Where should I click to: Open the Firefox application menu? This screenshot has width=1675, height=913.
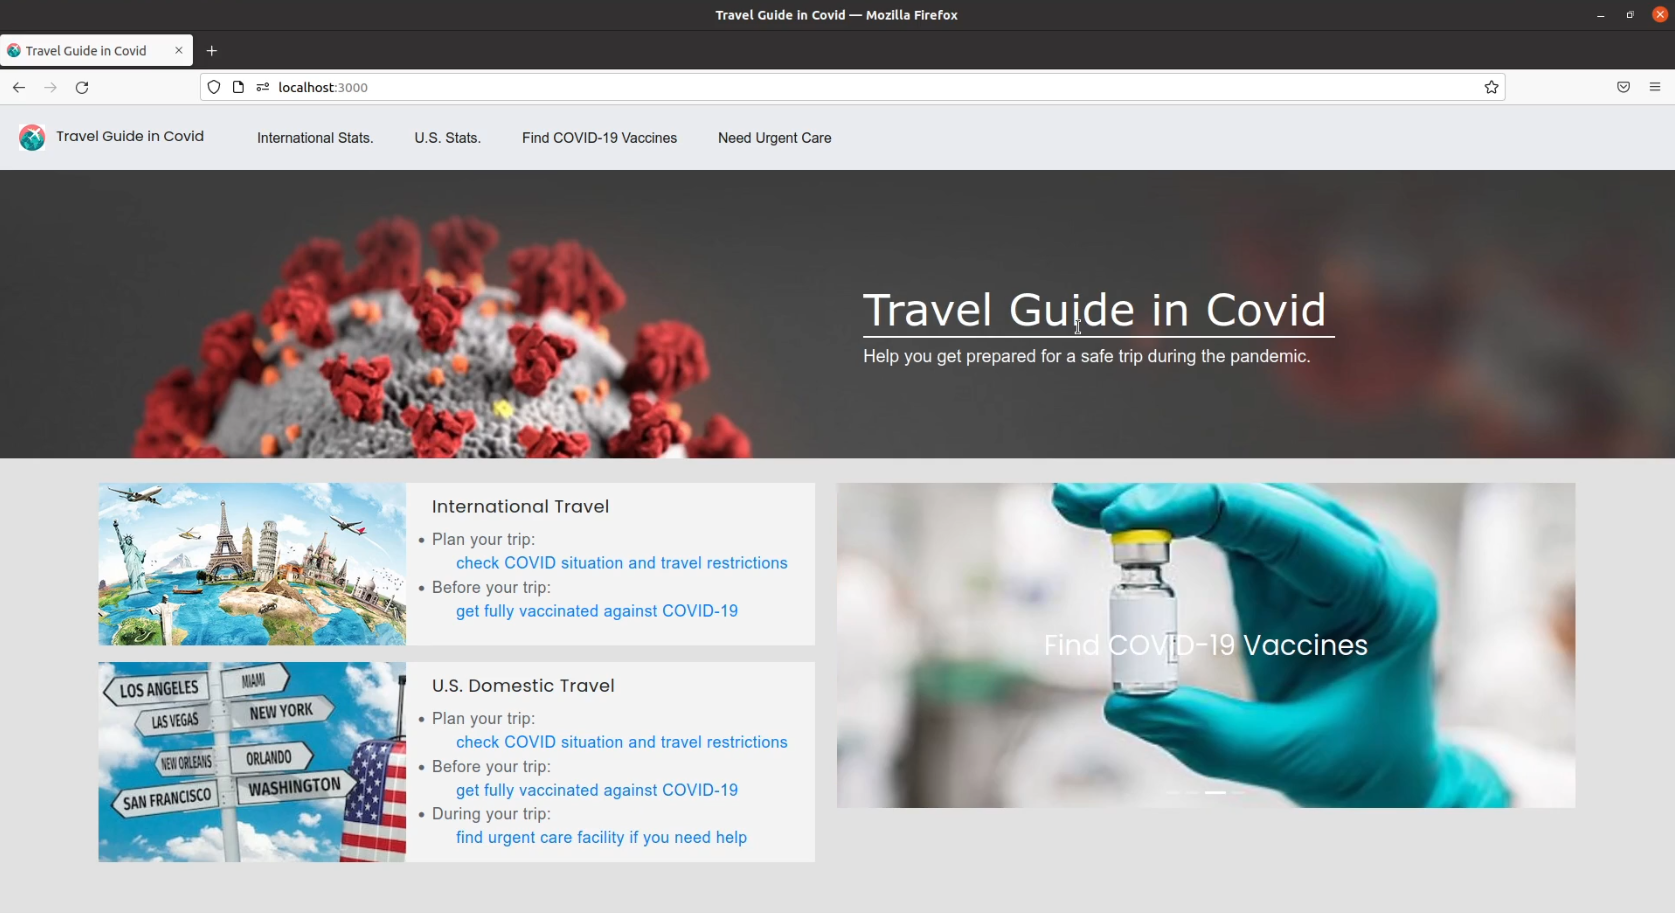coord(1656,87)
